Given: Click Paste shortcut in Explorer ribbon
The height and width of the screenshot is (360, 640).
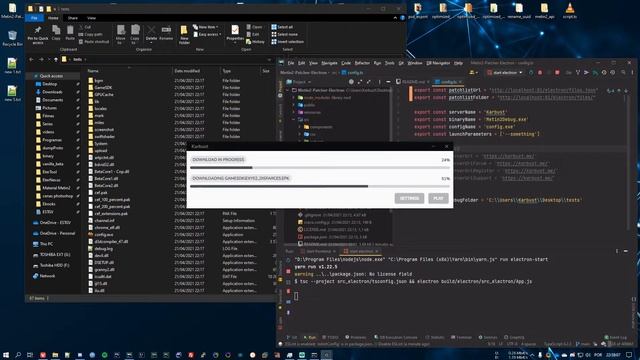Looking at the screenshot, I should click(93, 42).
